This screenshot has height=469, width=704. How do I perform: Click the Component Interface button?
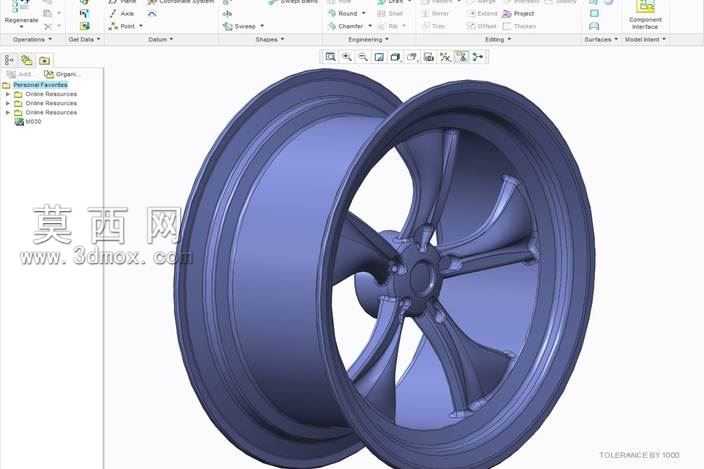645,15
